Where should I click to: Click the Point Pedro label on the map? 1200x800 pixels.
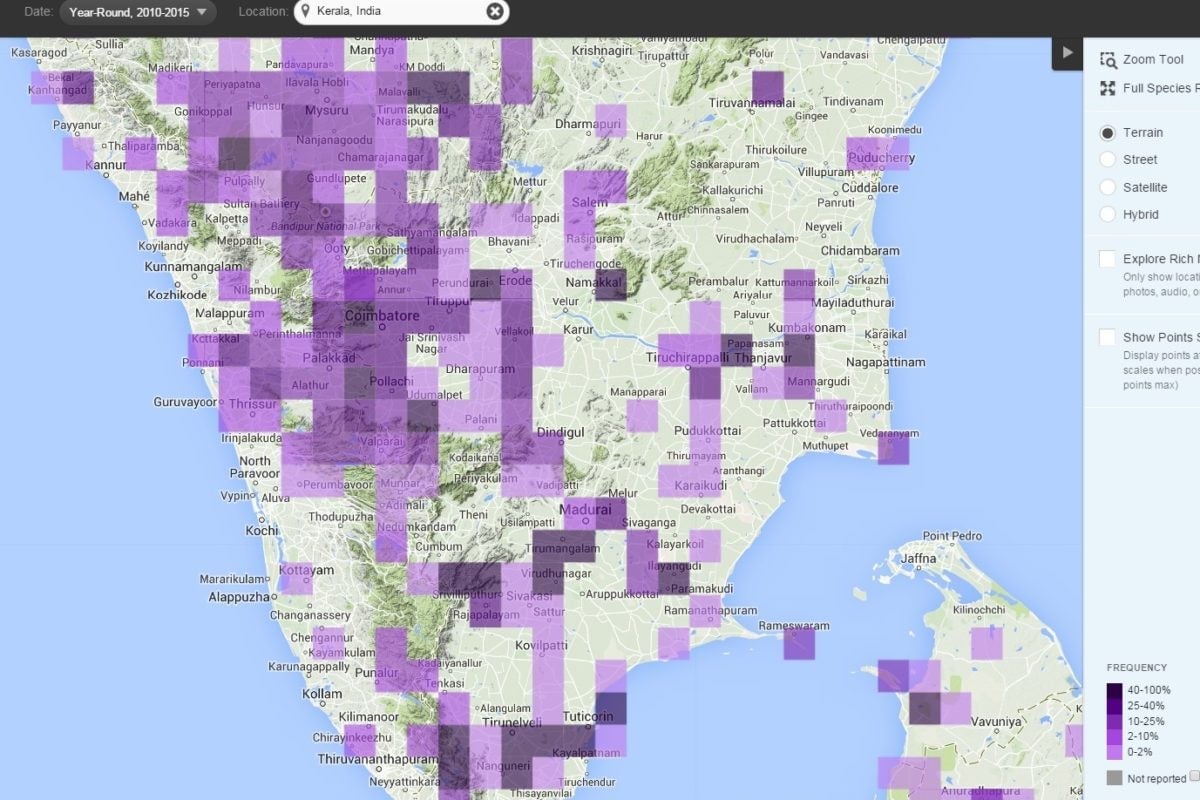[x=952, y=536]
